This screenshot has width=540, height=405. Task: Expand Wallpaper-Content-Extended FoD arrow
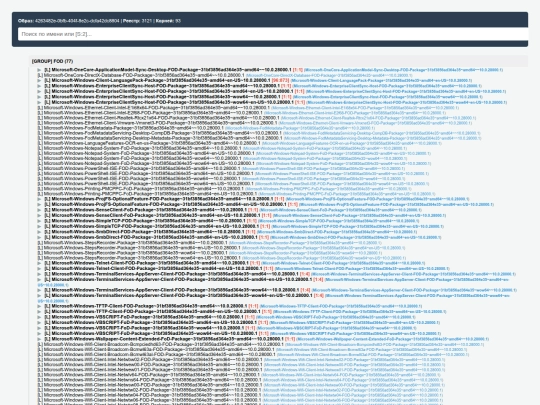[x=39, y=339]
